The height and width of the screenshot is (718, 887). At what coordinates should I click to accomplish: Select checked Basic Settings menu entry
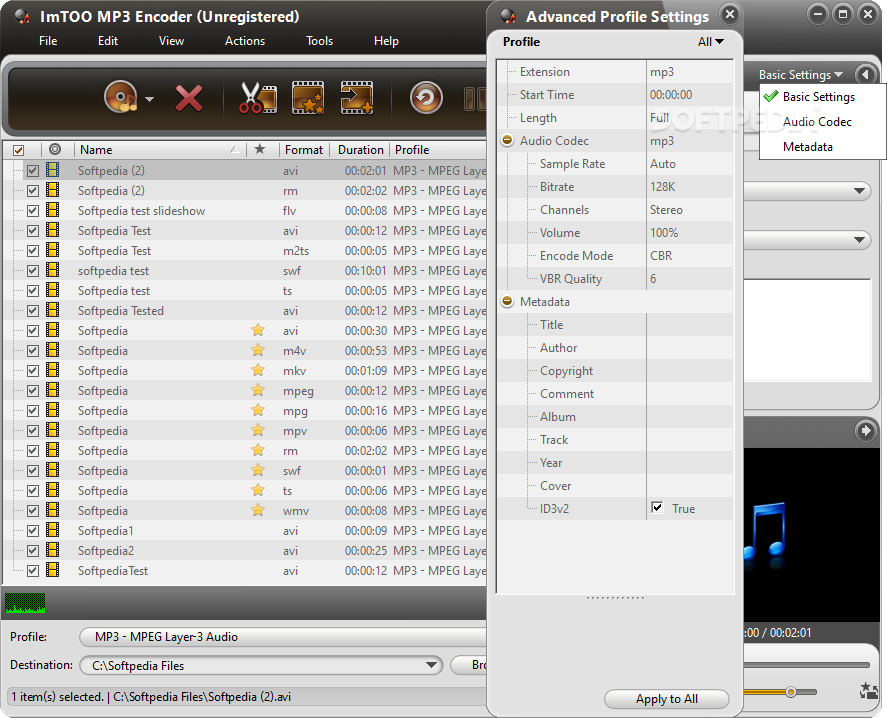(x=819, y=97)
